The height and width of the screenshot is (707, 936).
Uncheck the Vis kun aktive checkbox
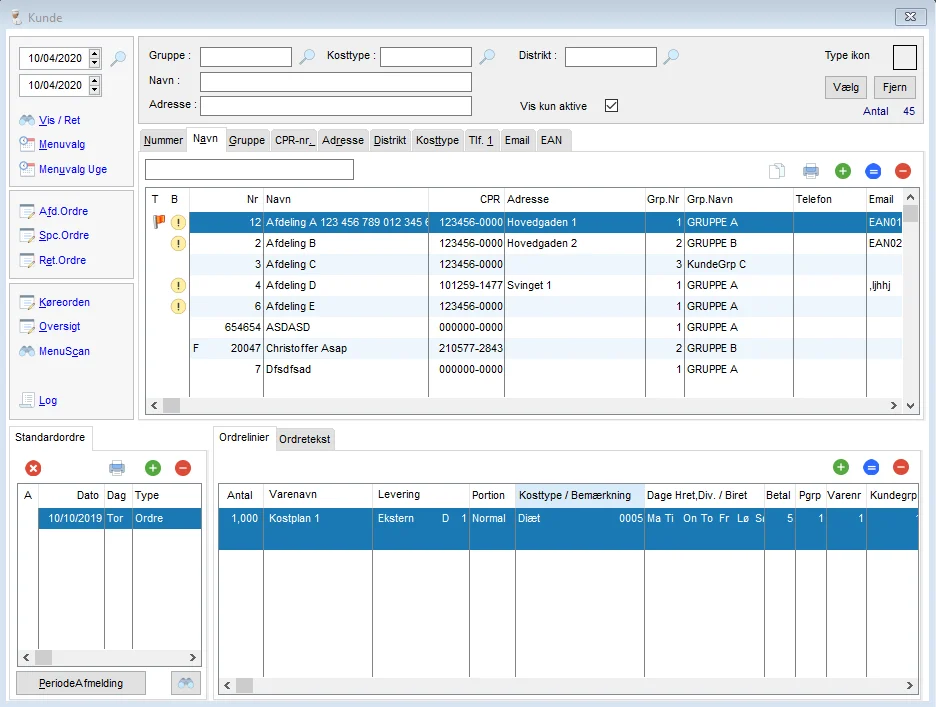point(612,106)
